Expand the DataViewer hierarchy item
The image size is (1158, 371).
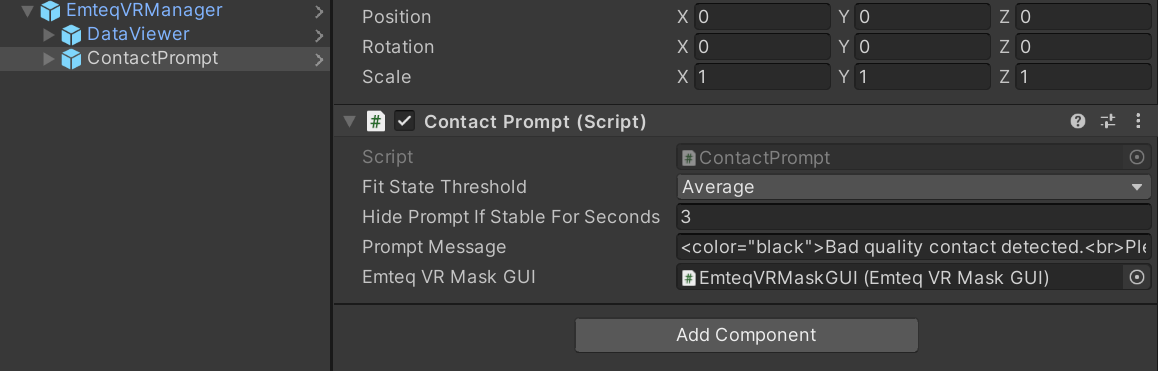49,35
